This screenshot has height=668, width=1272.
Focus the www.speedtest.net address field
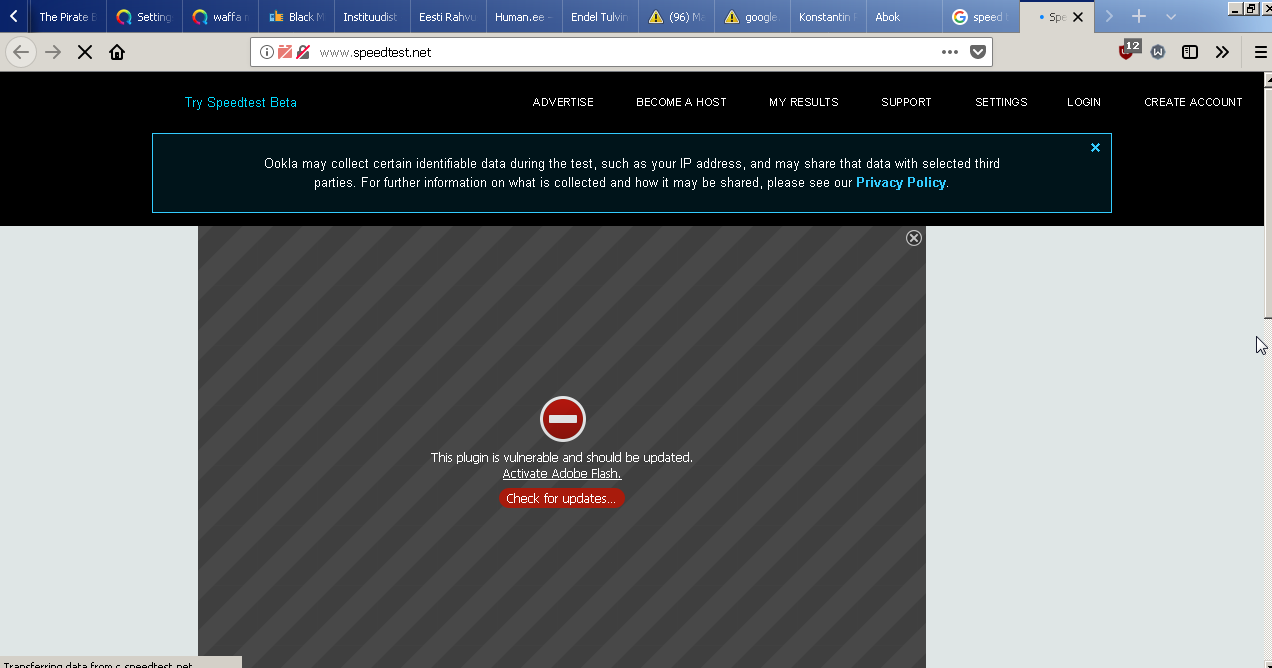coord(620,52)
